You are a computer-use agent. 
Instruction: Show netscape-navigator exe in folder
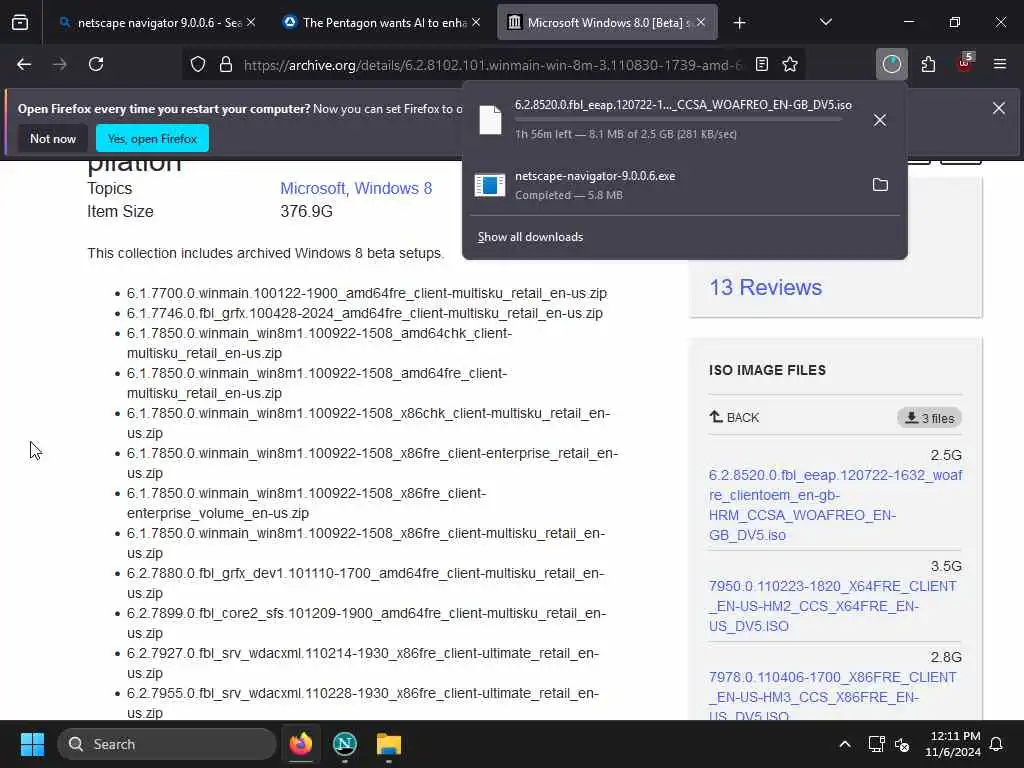pyautogui.click(x=880, y=185)
